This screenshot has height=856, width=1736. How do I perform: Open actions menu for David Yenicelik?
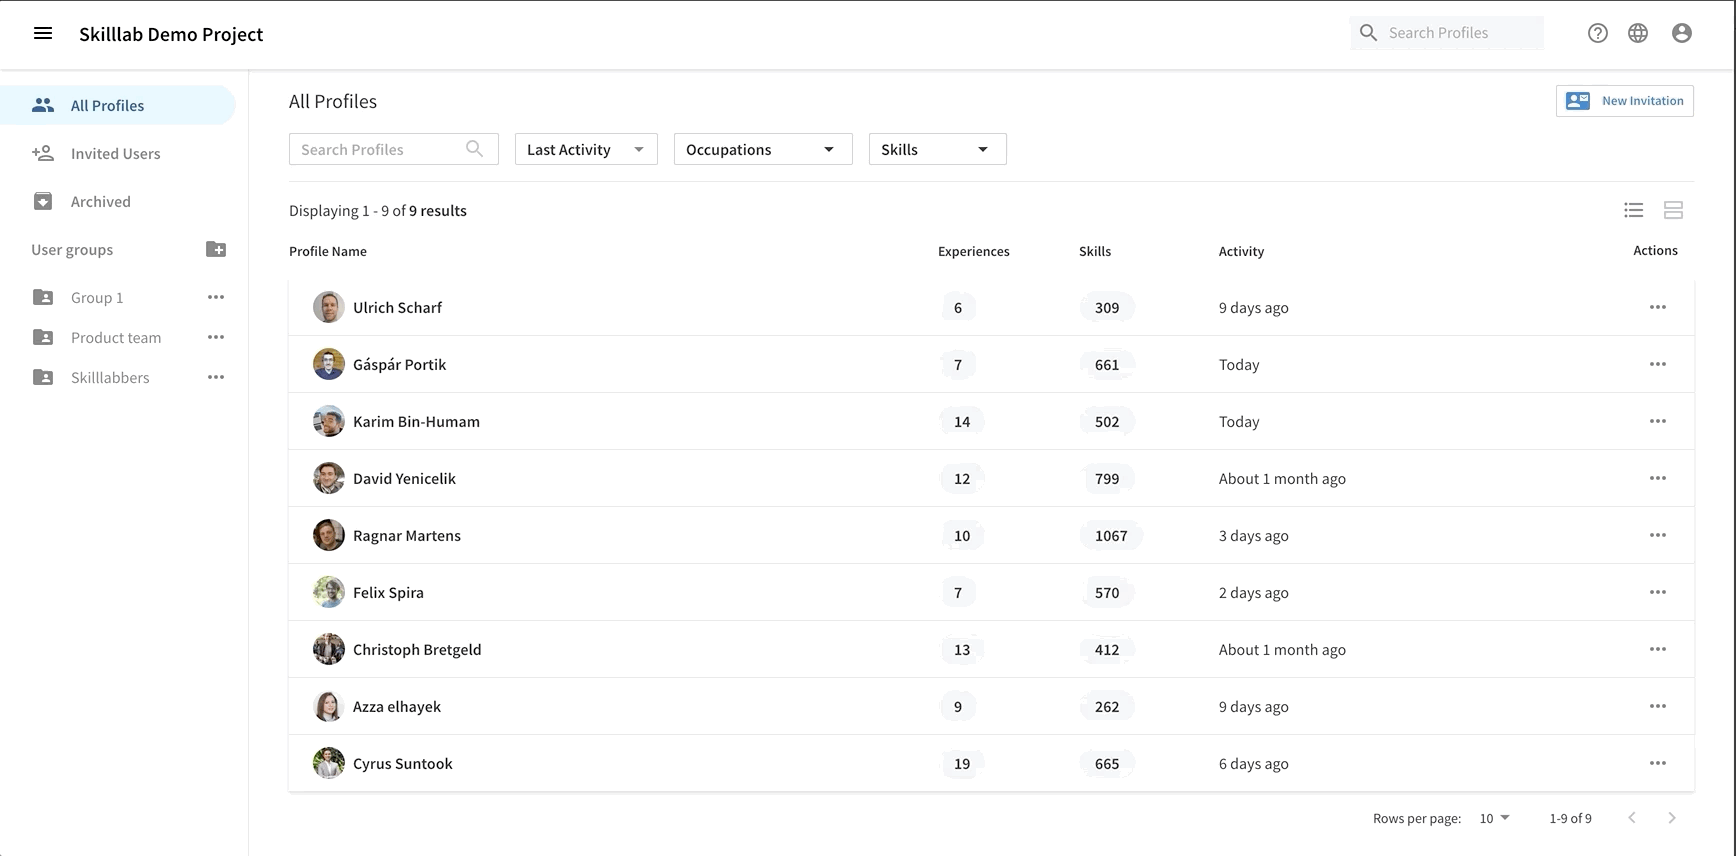point(1658,478)
